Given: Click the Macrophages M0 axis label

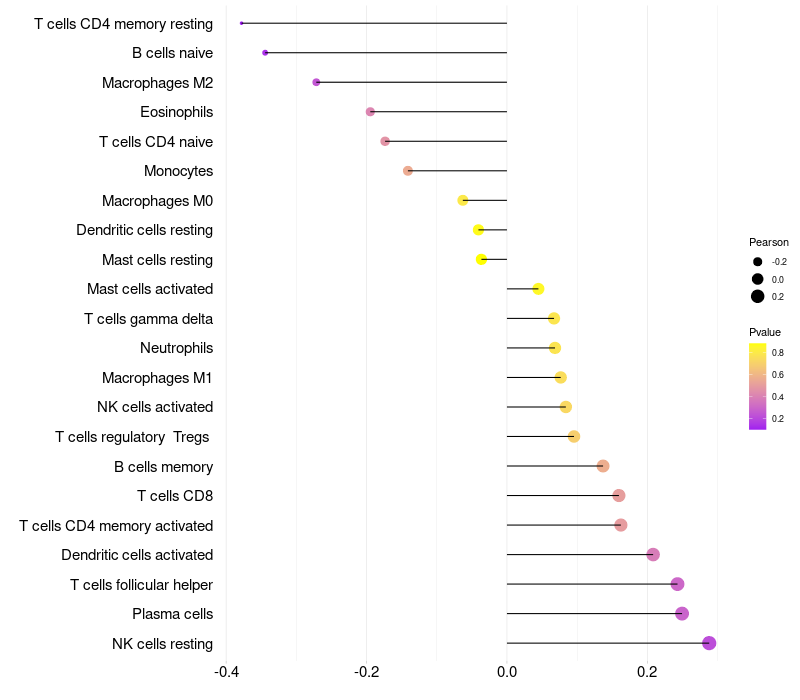Looking at the screenshot, I should (157, 201).
